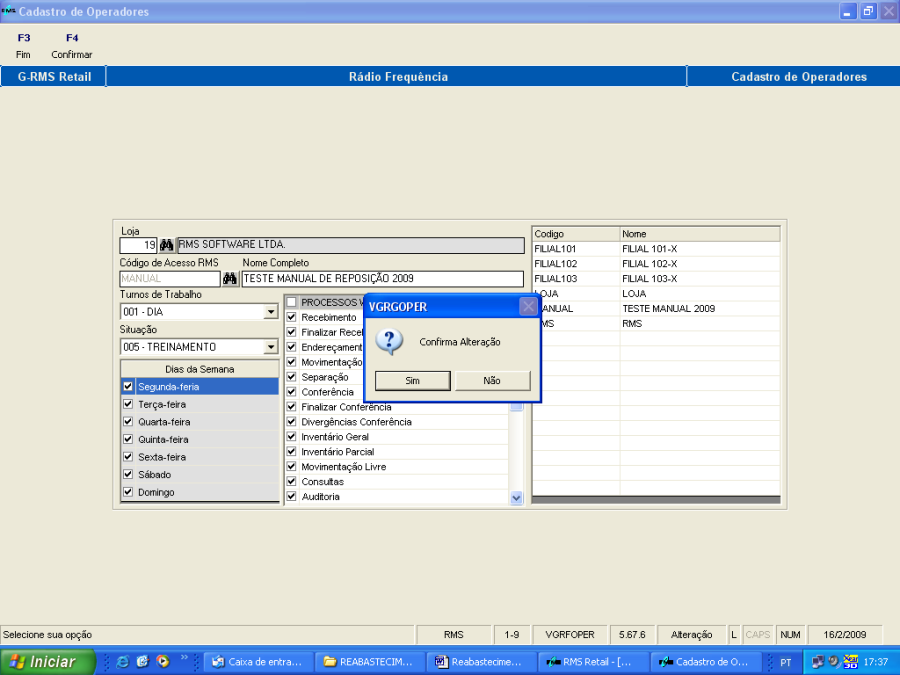This screenshot has width=900, height=675.
Task: Switch to Cadastro de O taskbar item
Action: click(x=705, y=662)
